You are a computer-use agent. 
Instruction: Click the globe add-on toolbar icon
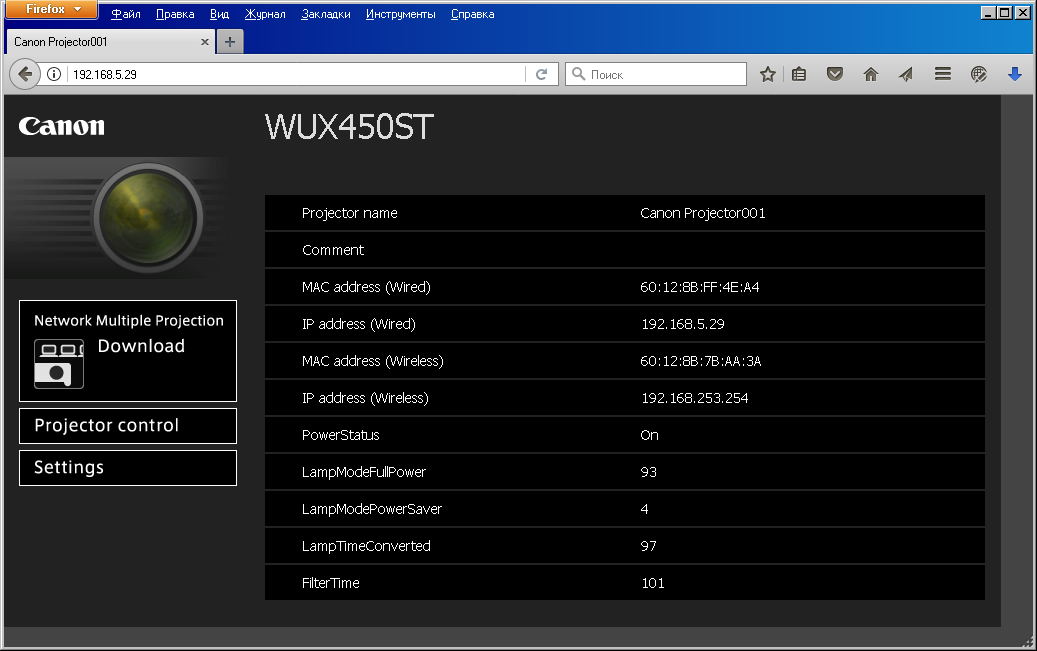979,74
